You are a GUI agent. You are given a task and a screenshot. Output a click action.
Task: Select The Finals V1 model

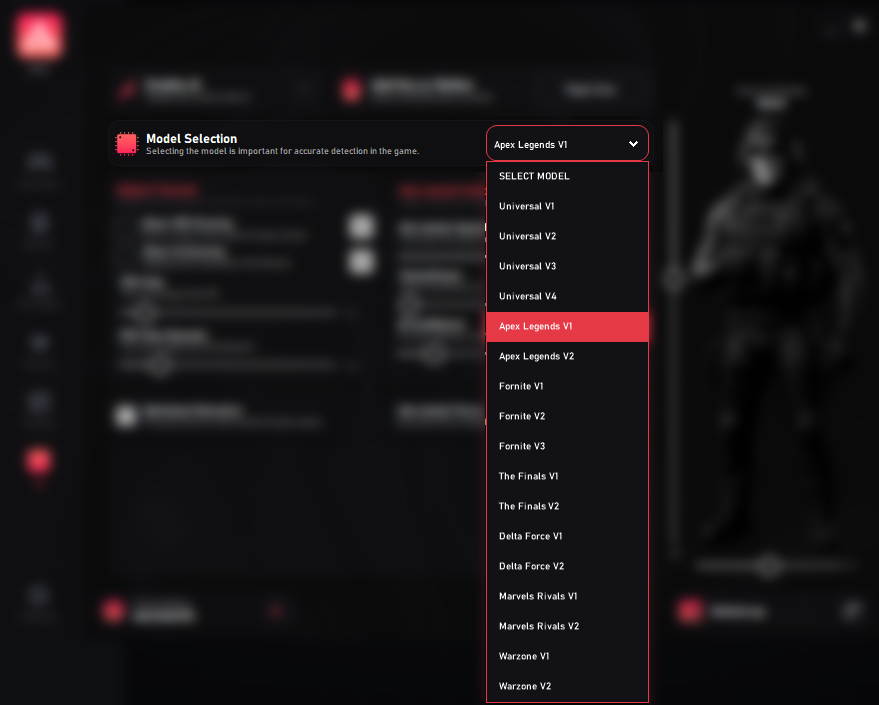pos(567,476)
